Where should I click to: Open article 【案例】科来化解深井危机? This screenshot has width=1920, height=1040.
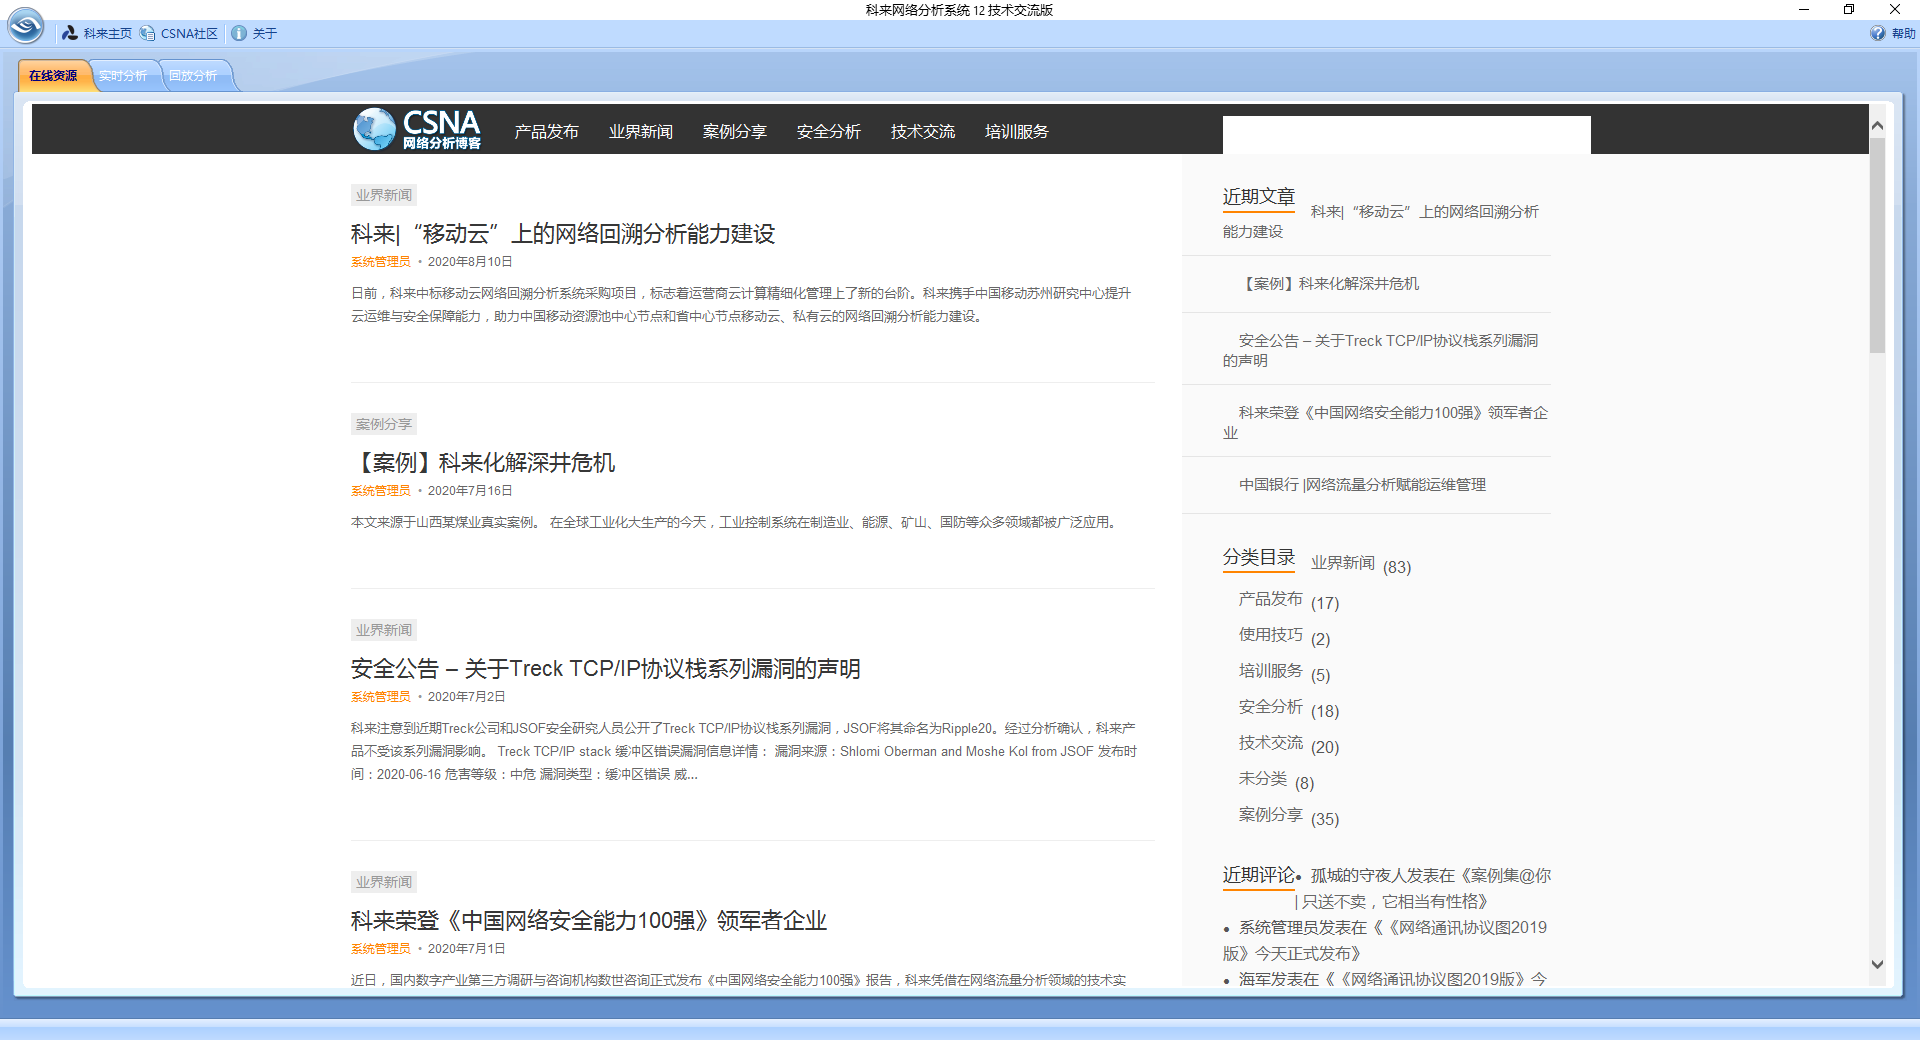point(483,463)
